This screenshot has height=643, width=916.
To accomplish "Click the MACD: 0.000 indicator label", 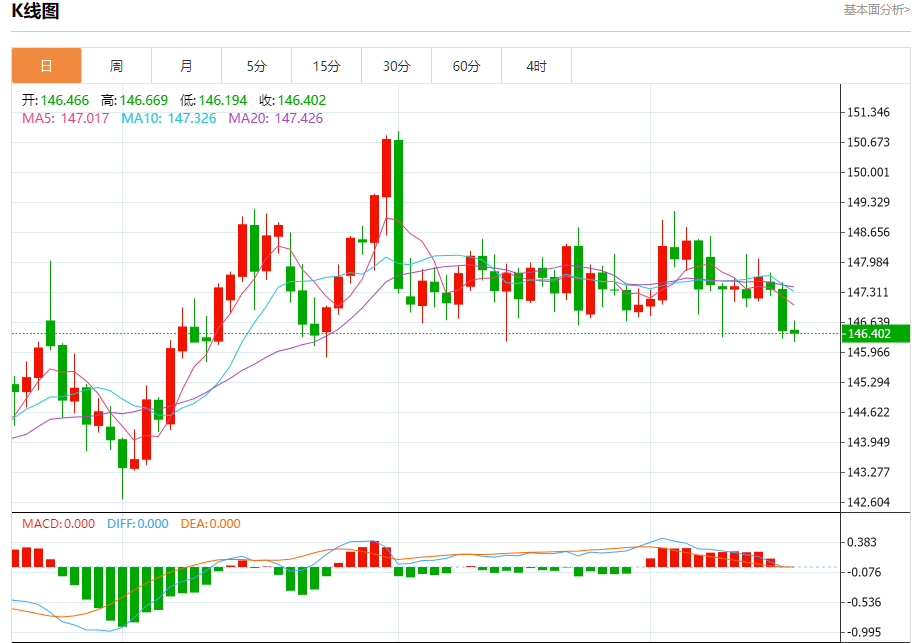I will (x=59, y=523).
